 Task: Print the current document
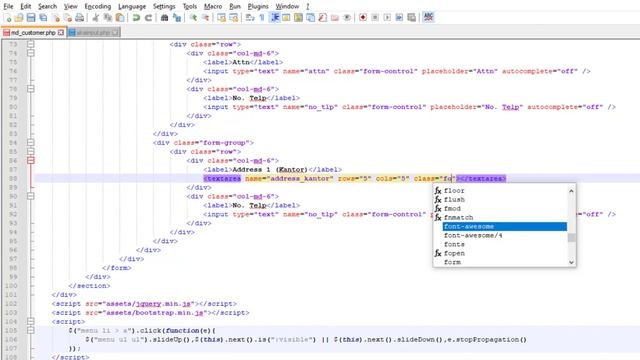pos(80,18)
